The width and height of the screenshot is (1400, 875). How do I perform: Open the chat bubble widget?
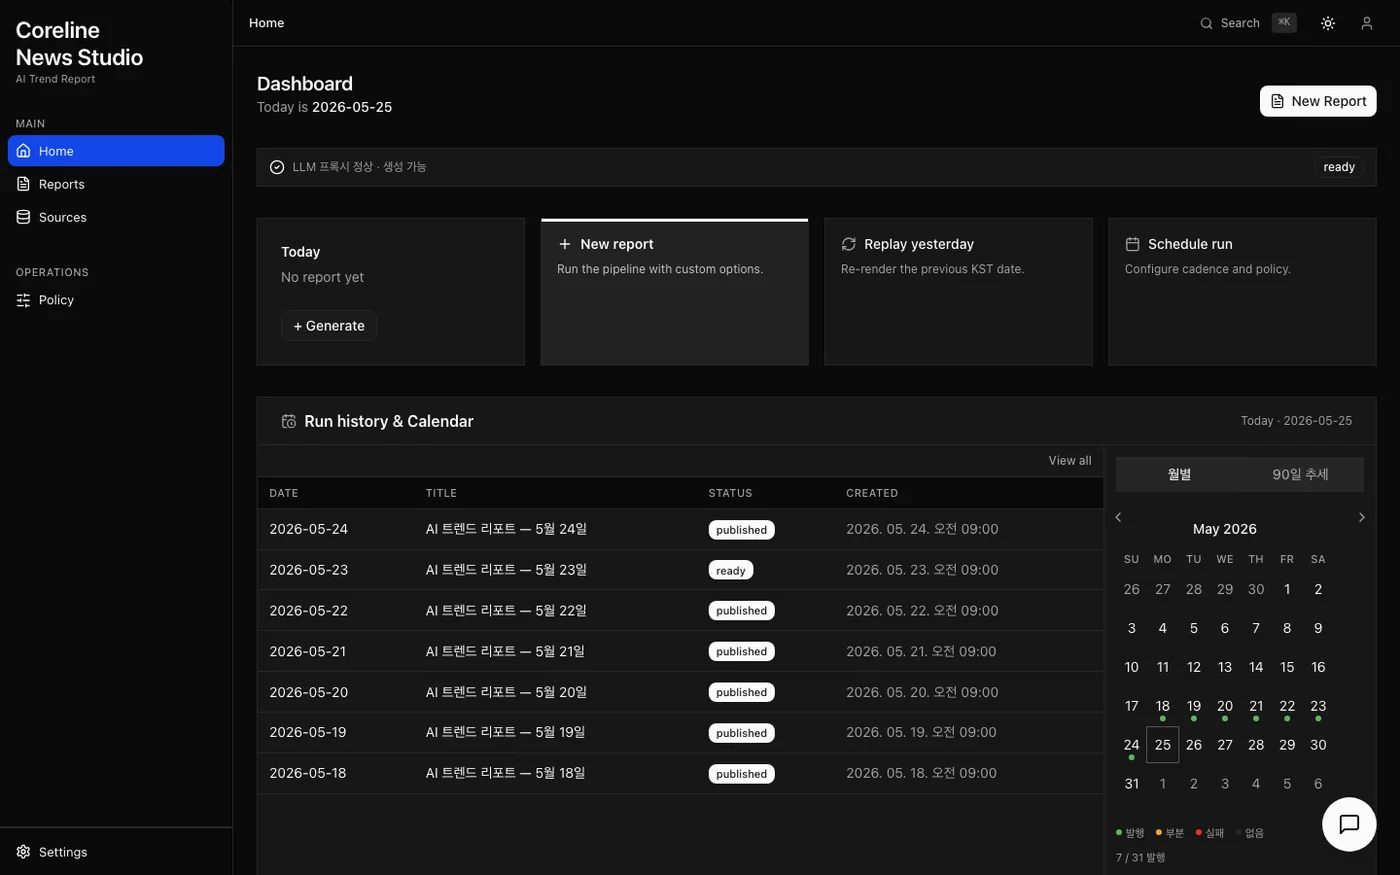click(x=1349, y=824)
